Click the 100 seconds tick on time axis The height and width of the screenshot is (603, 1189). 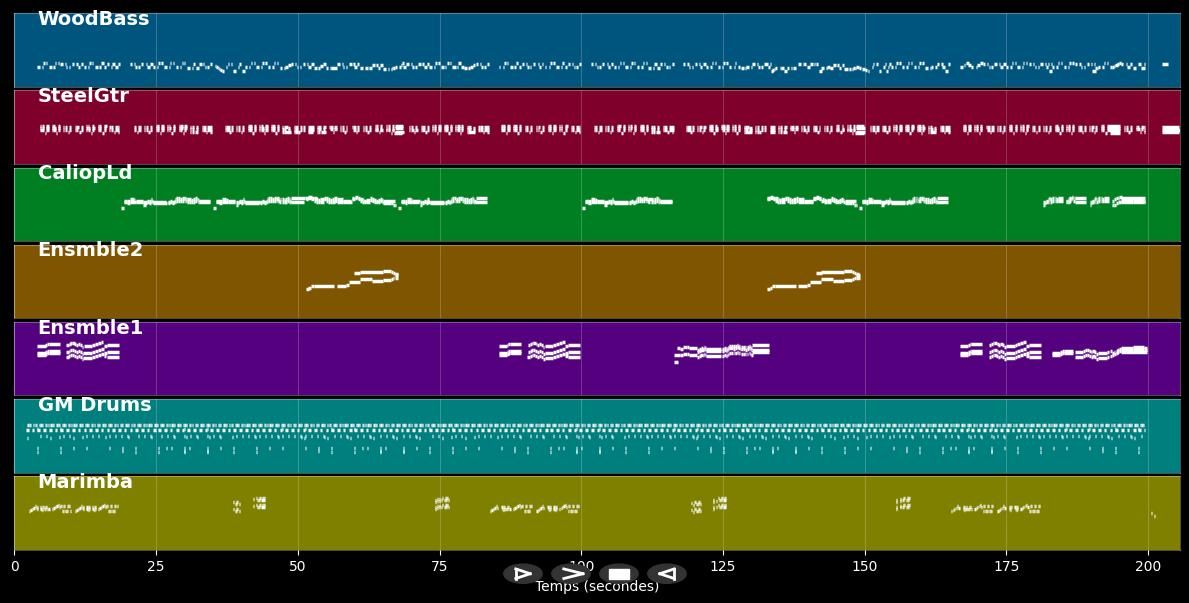click(x=581, y=566)
